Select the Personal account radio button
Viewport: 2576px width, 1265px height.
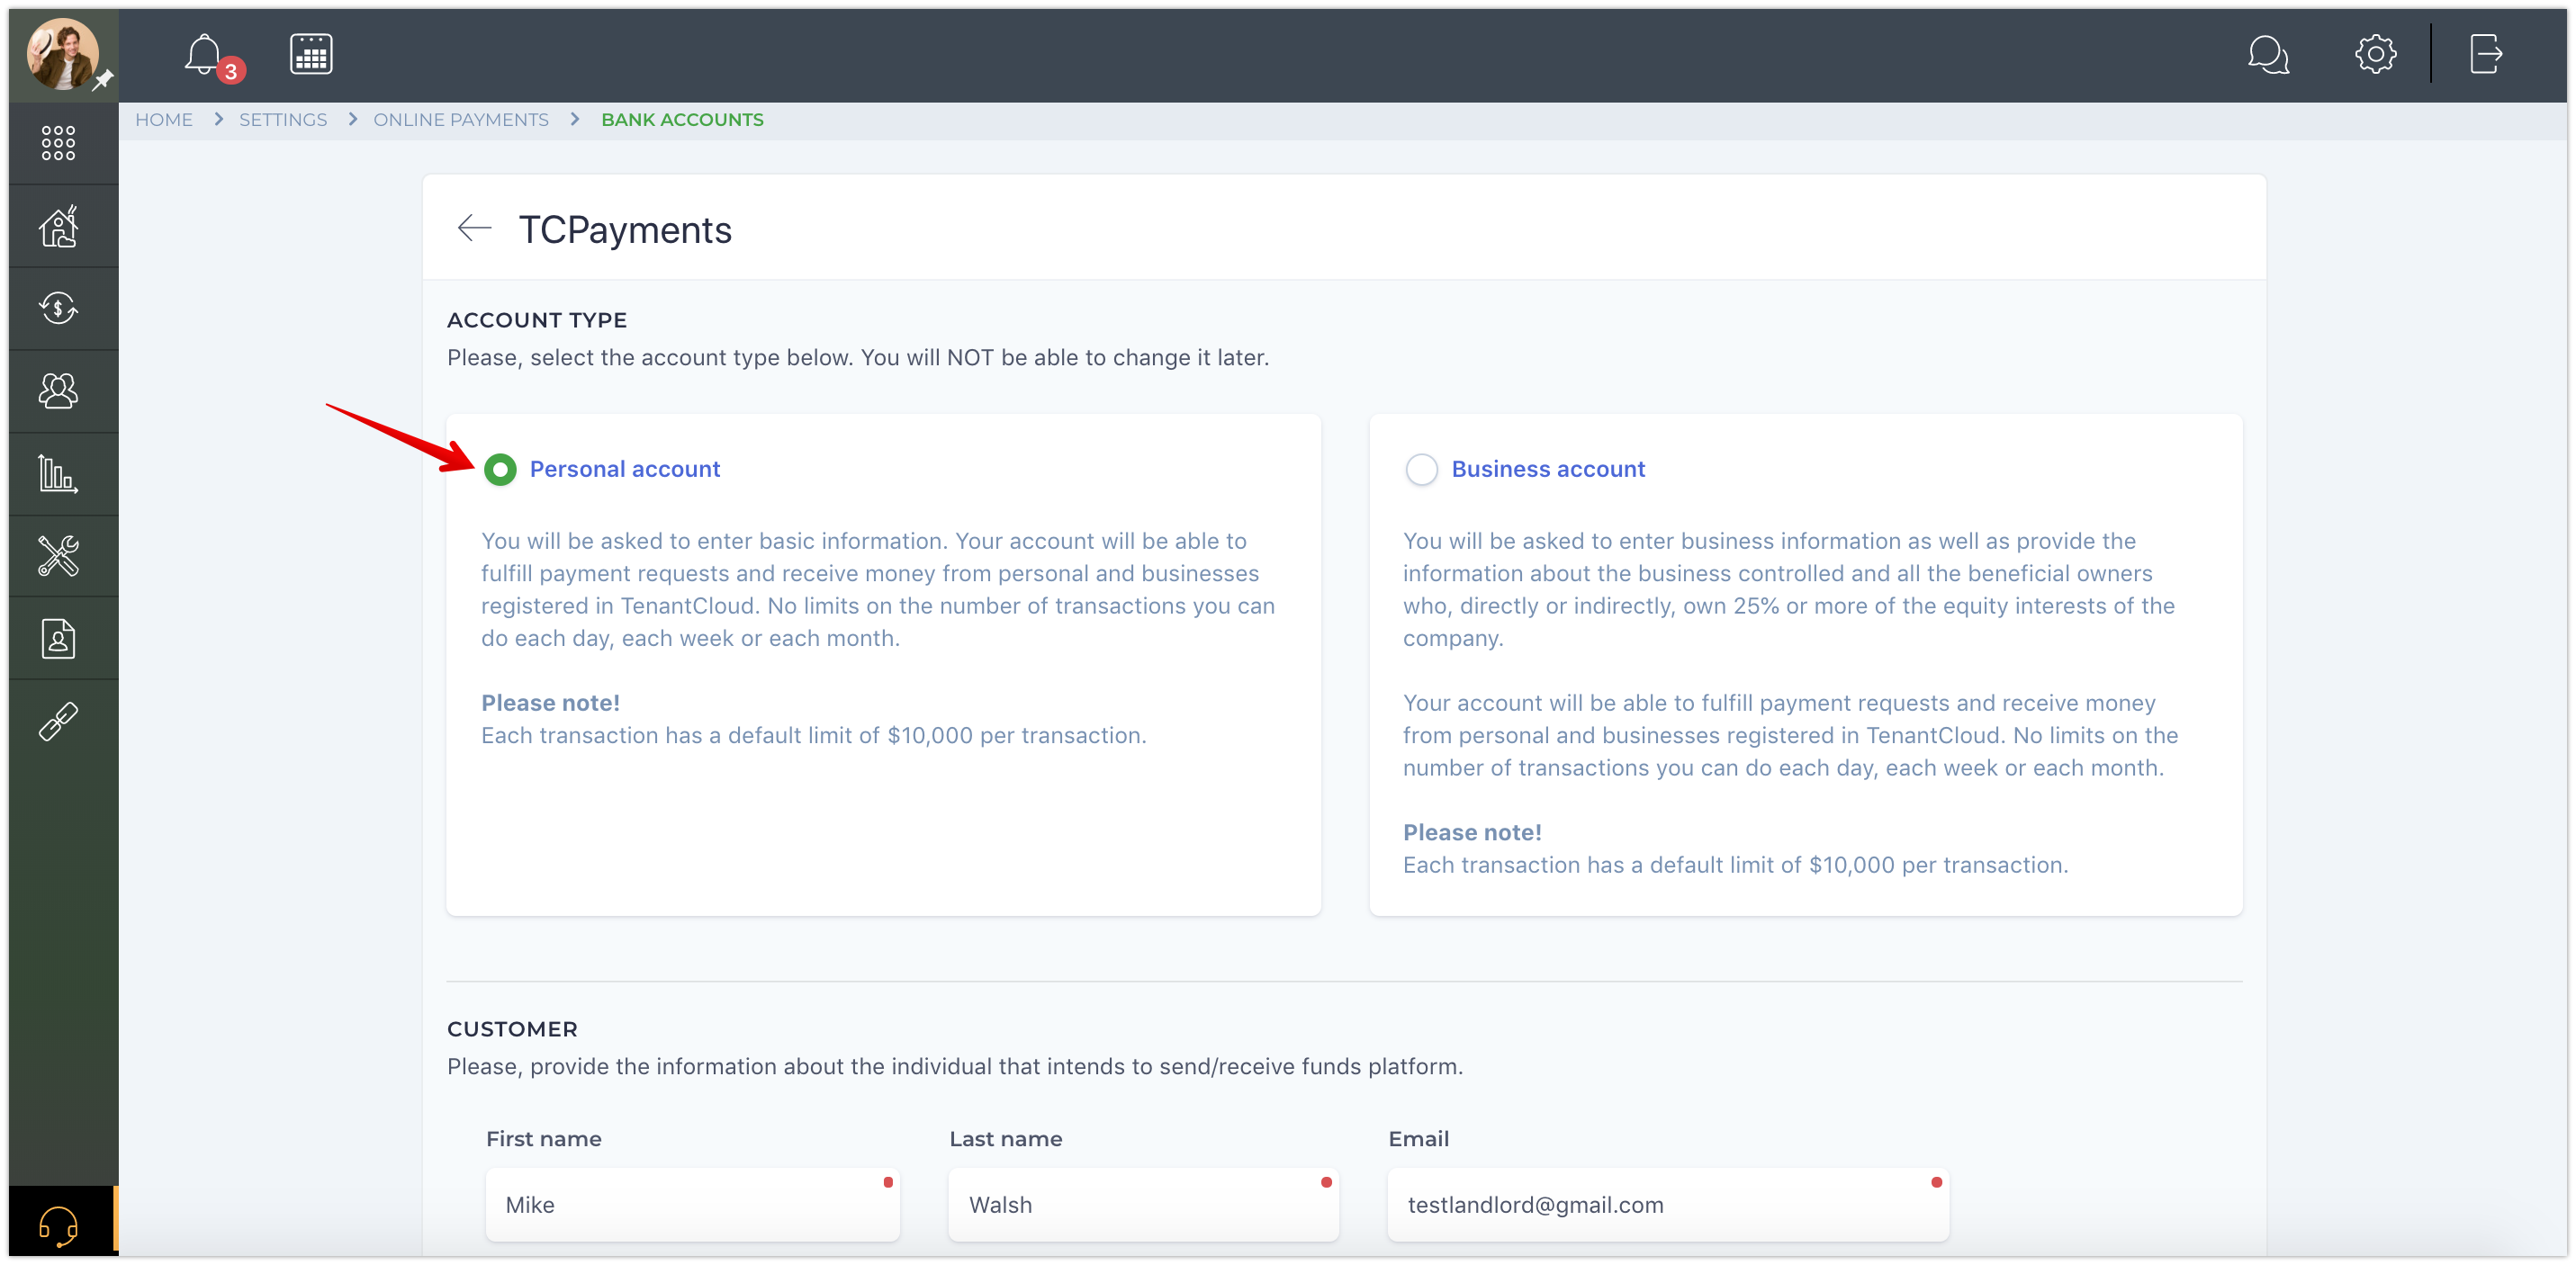point(500,469)
